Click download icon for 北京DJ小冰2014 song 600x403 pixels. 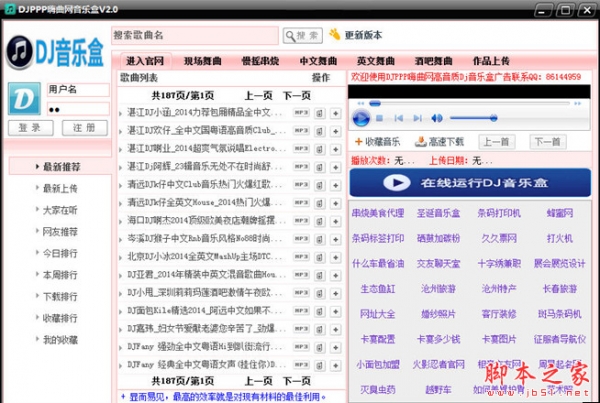(320, 257)
